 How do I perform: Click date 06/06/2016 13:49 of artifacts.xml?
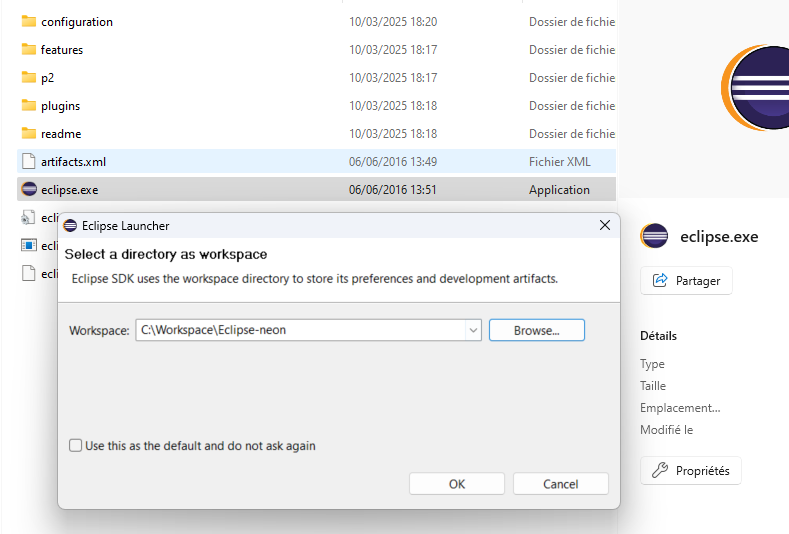393,162
